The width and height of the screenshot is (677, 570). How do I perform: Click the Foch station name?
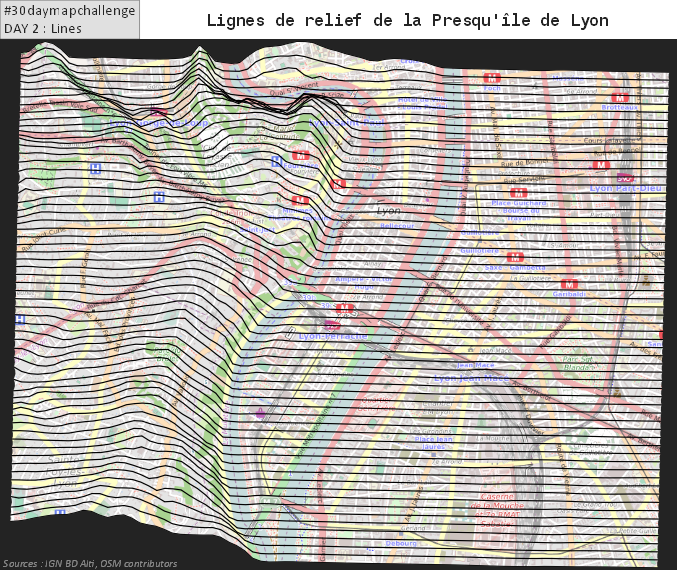coord(492,88)
